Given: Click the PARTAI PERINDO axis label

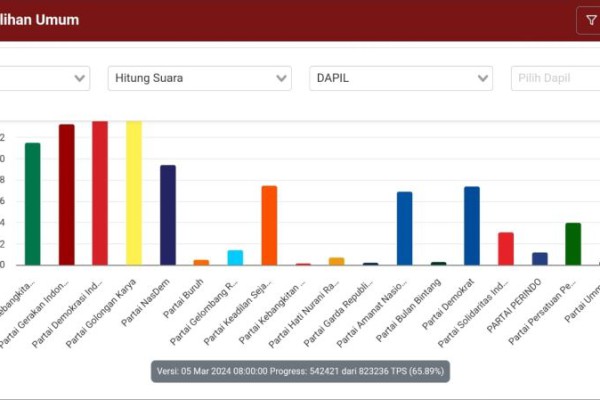Looking at the screenshot, I should (x=514, y=306).
